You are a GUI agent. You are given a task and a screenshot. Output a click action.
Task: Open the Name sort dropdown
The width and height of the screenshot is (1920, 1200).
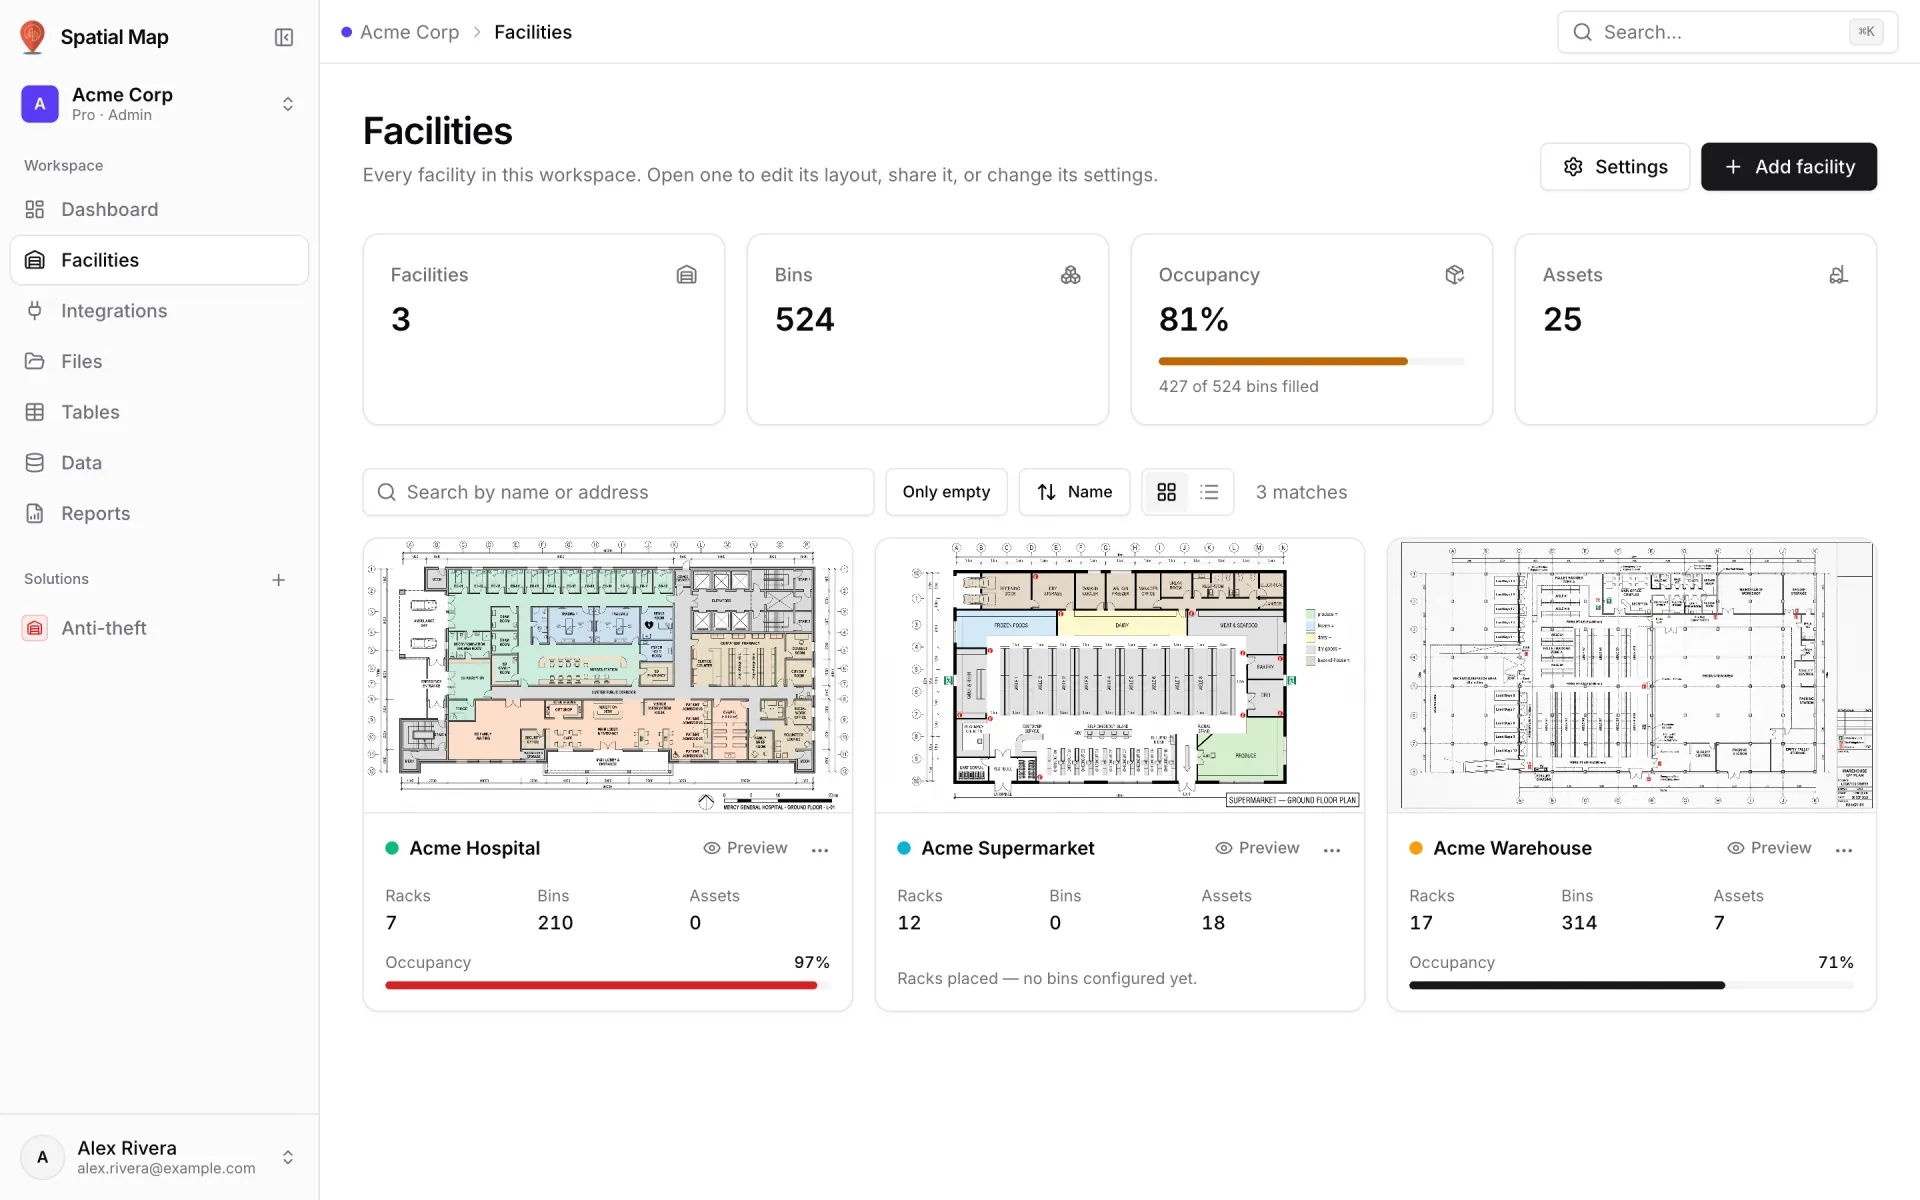1074,492
